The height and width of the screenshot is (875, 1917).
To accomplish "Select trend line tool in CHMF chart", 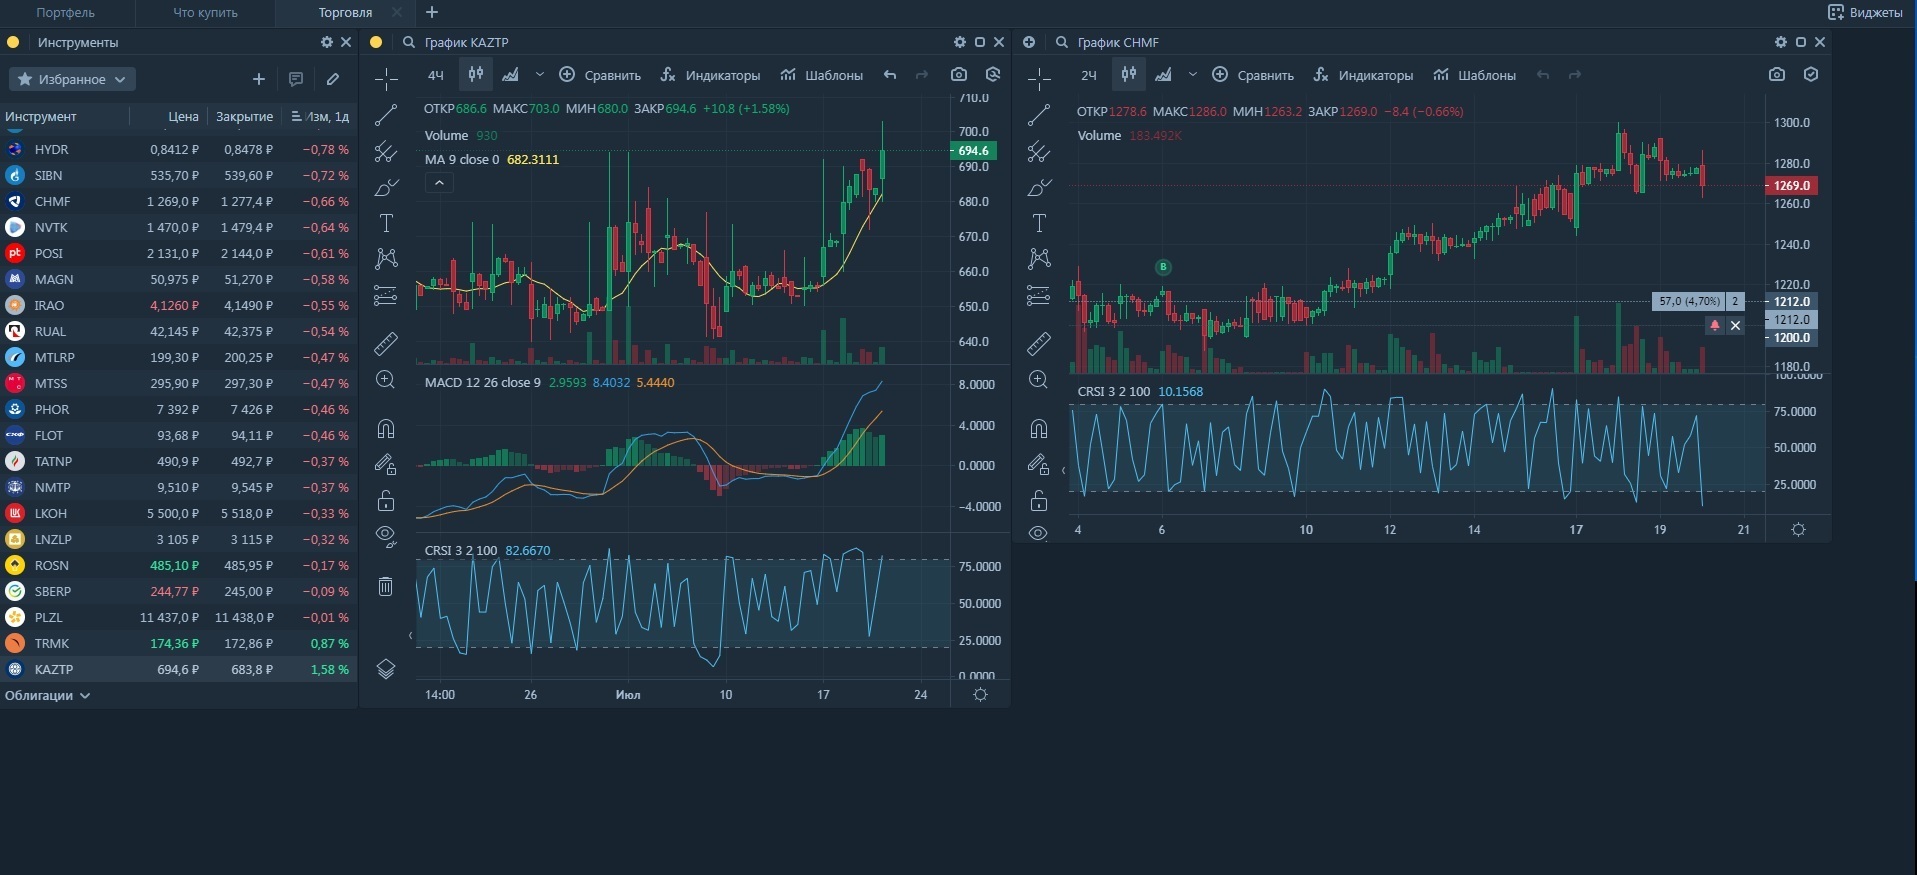I will coord(1039,115).
